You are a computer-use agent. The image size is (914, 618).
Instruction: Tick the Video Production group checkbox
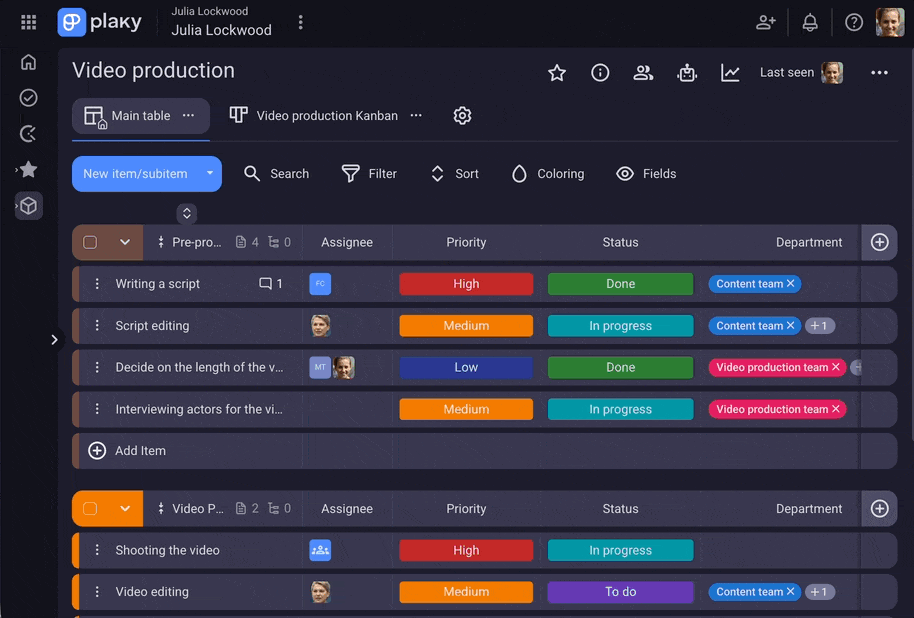click(90, 509)
